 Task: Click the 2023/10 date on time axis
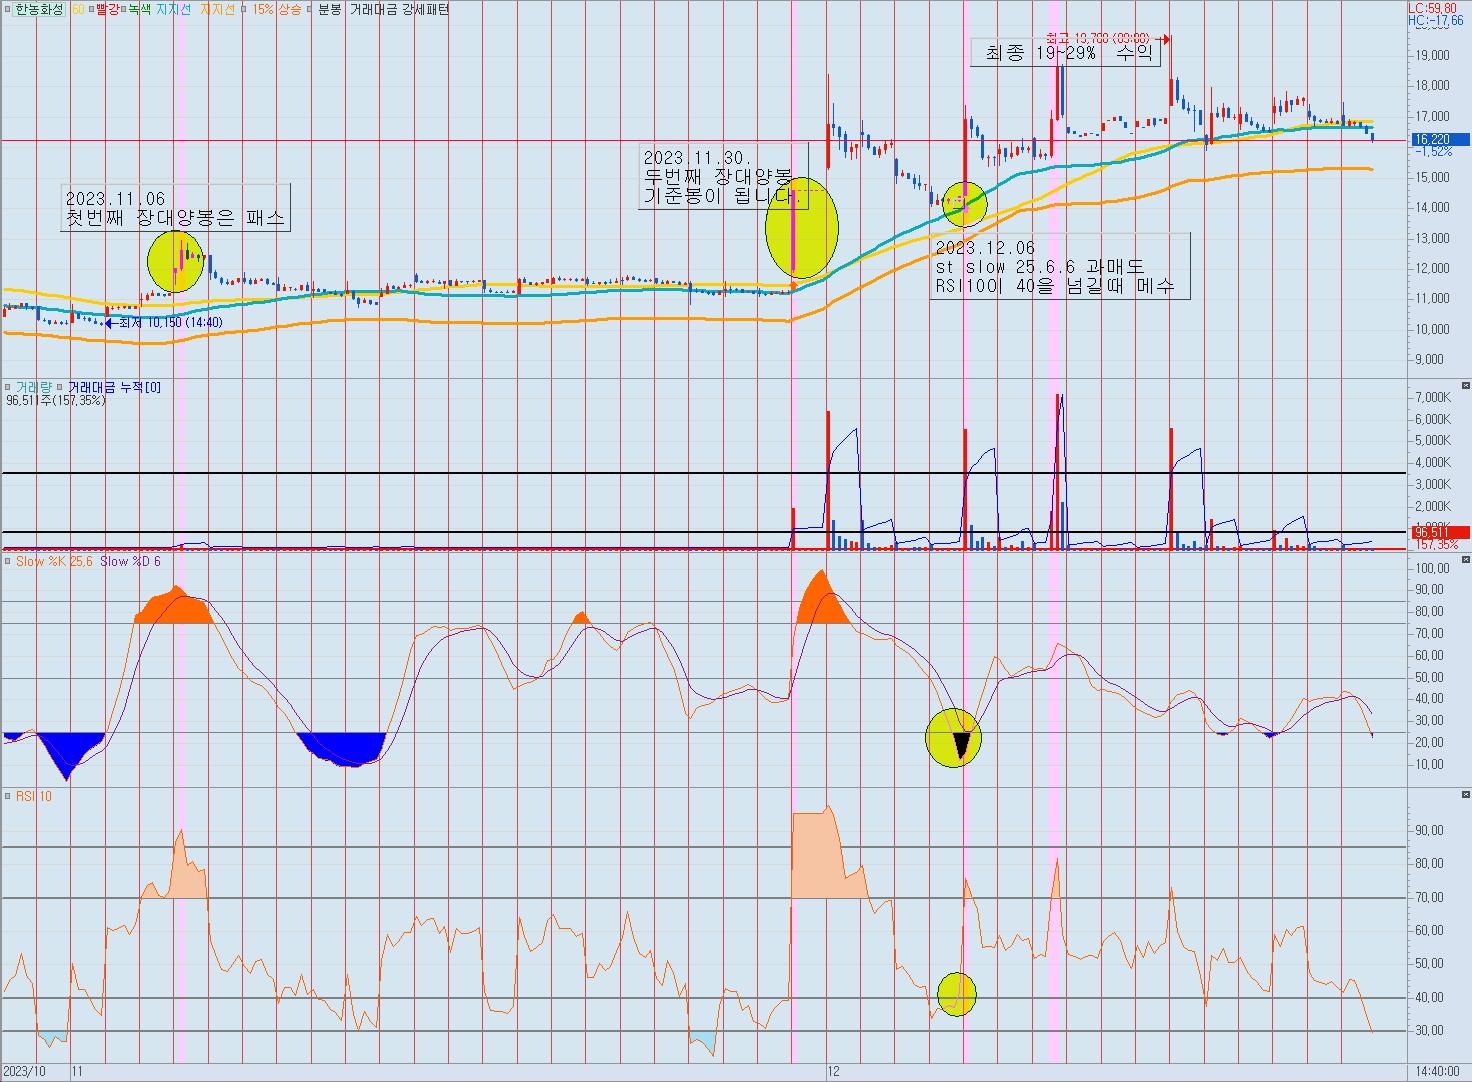coord(25,1072)
